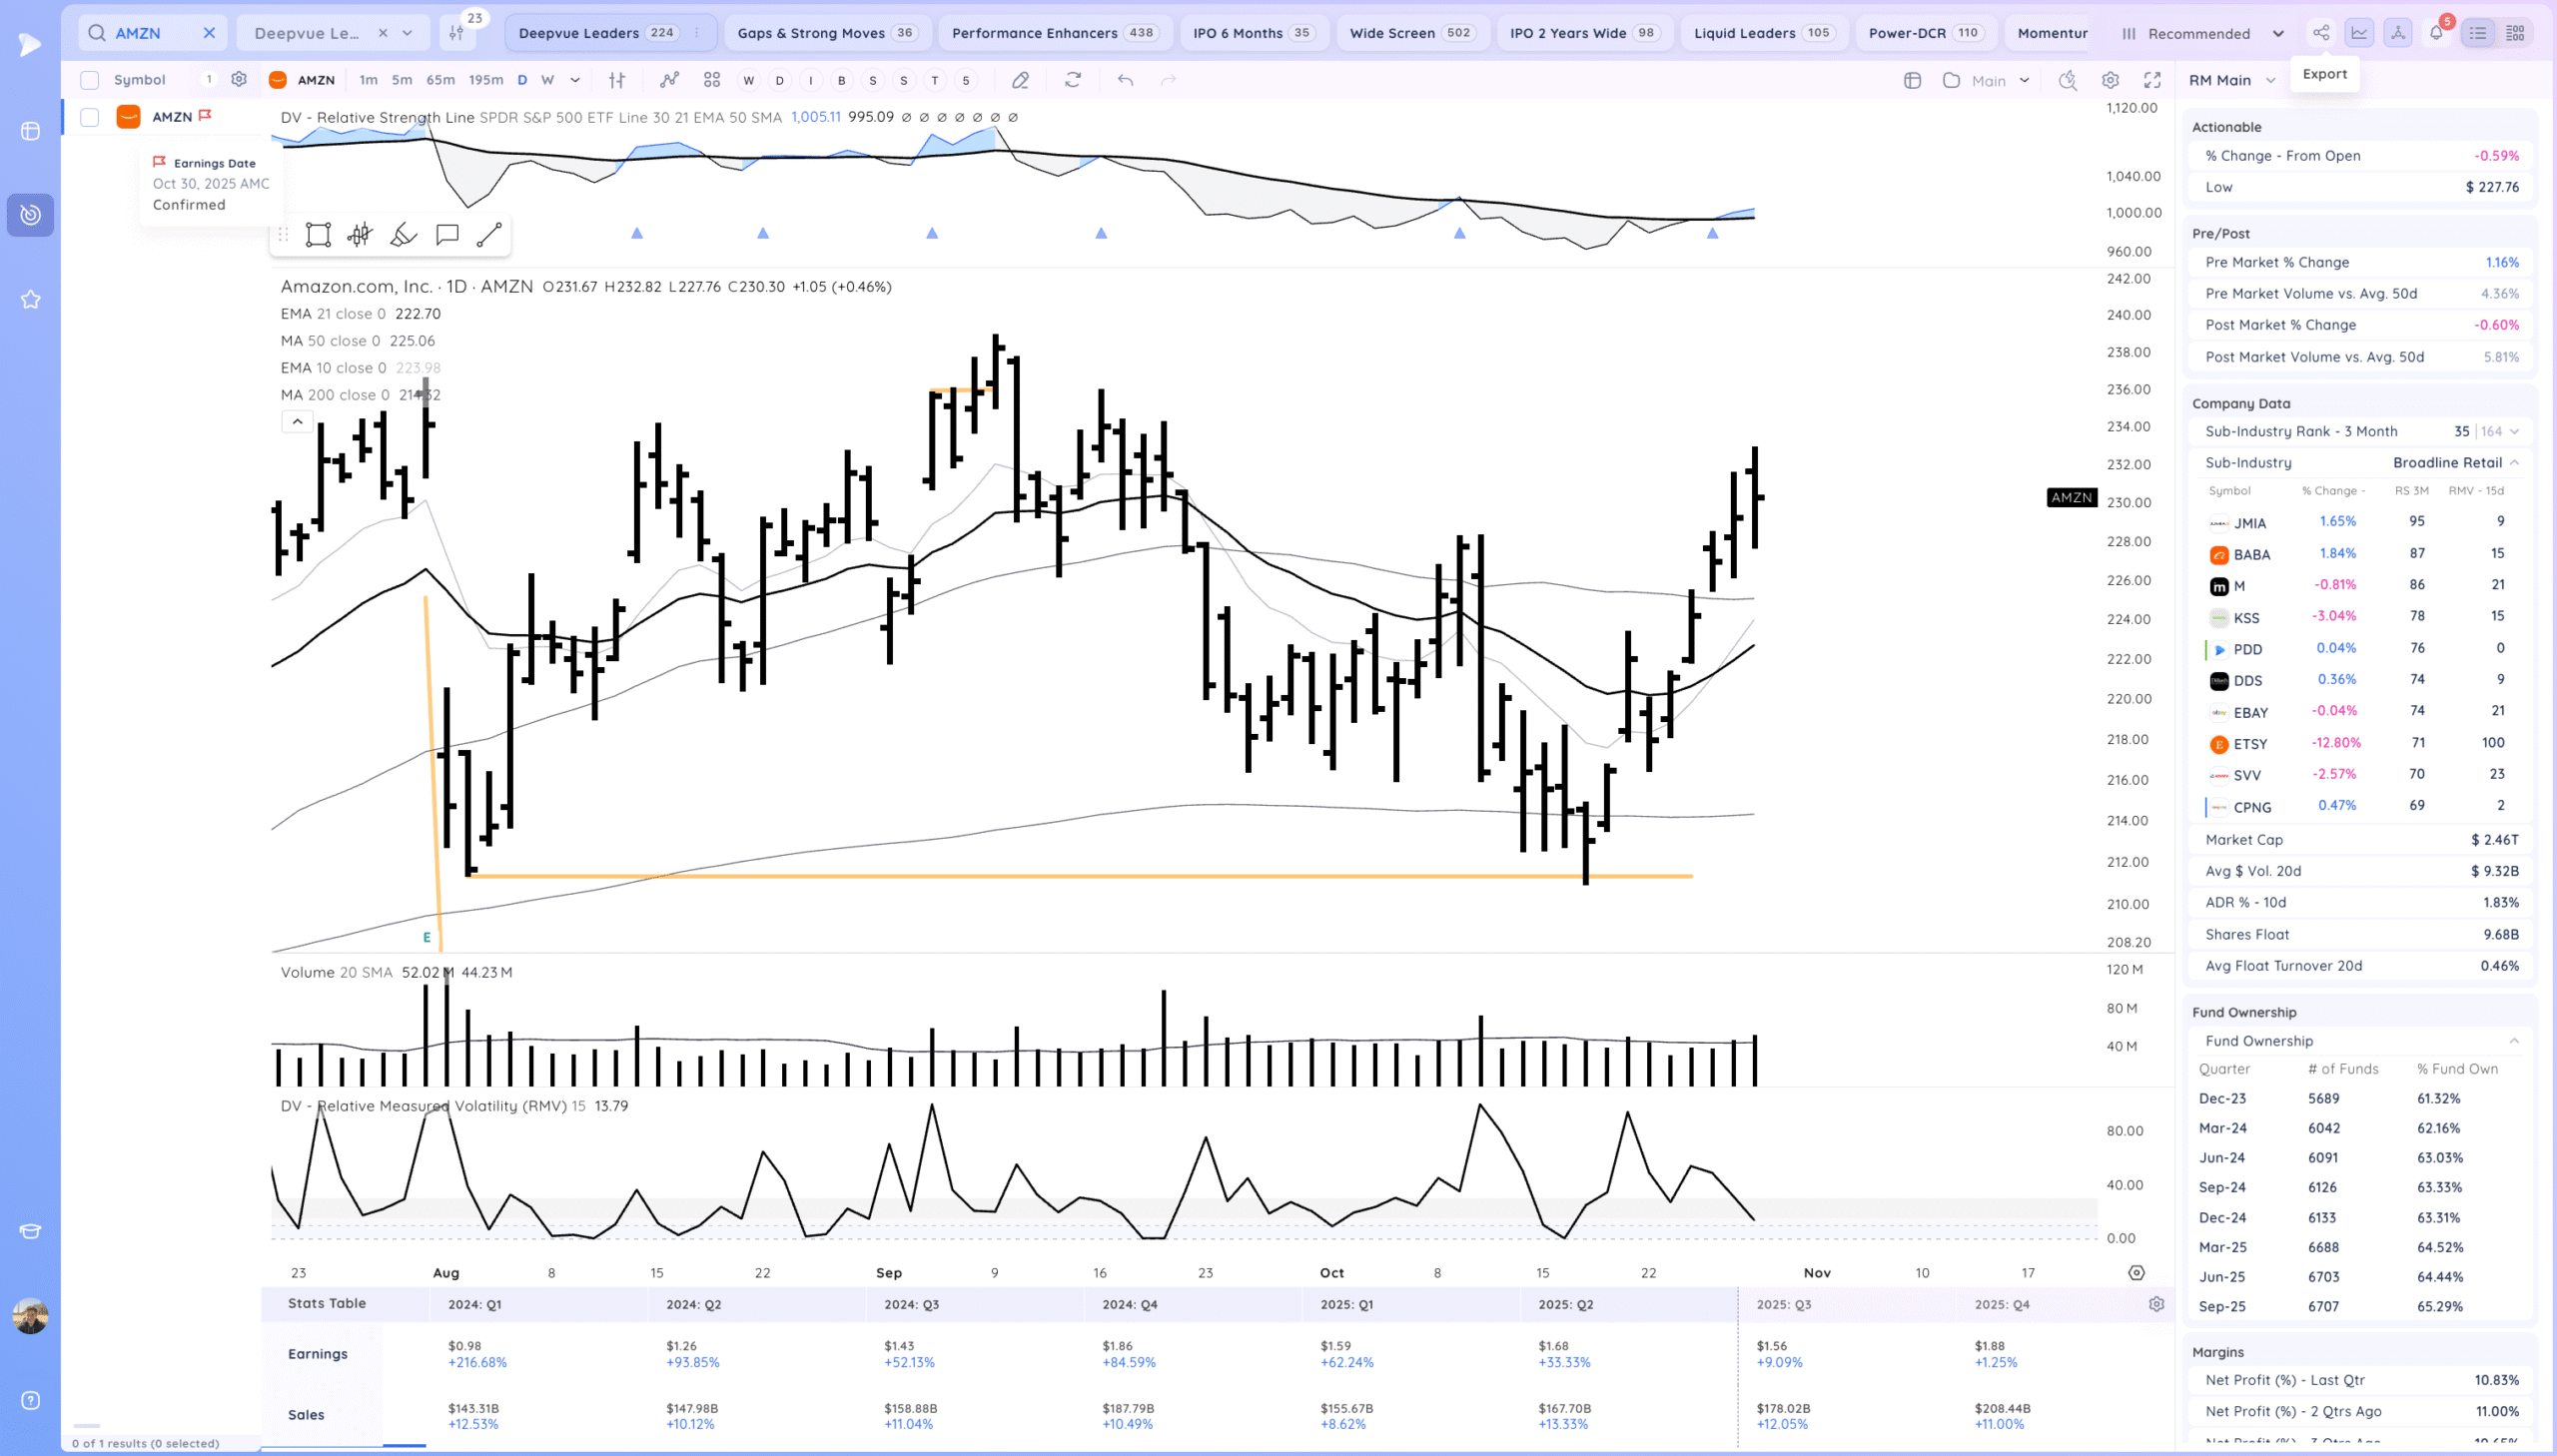Toggle the Symbol header select-all checkbox
The image size is (2557, 1456).
[x=90, y=80]
